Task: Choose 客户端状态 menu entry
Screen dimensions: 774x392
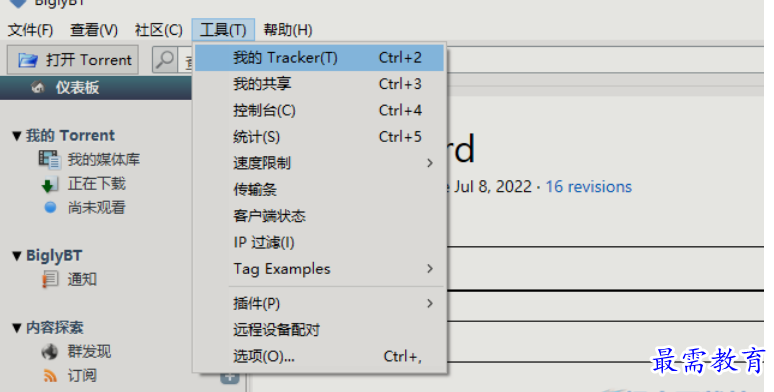Action: tap(319, 216)
